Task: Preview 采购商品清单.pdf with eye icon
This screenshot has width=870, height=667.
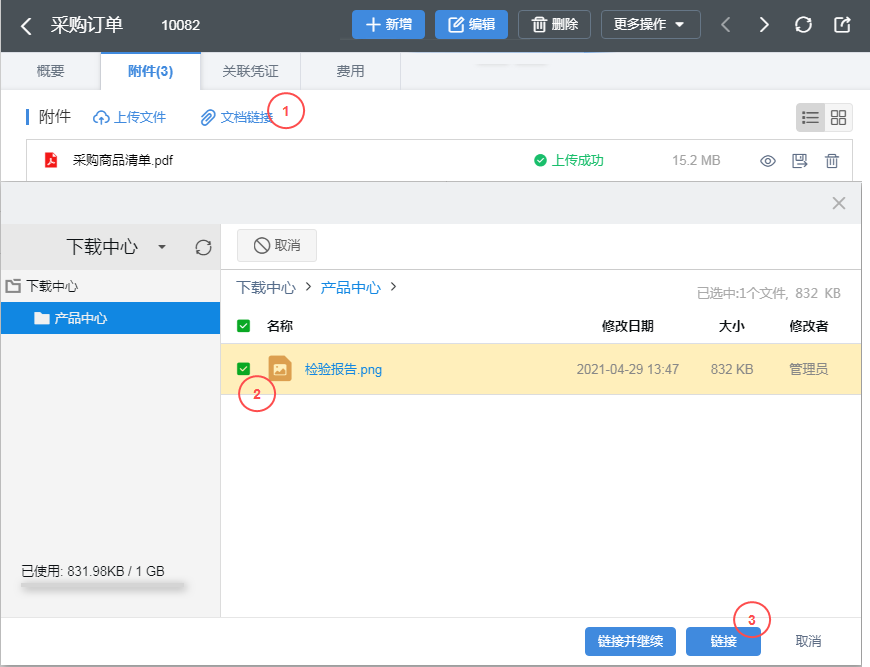Action: [768, 161]
